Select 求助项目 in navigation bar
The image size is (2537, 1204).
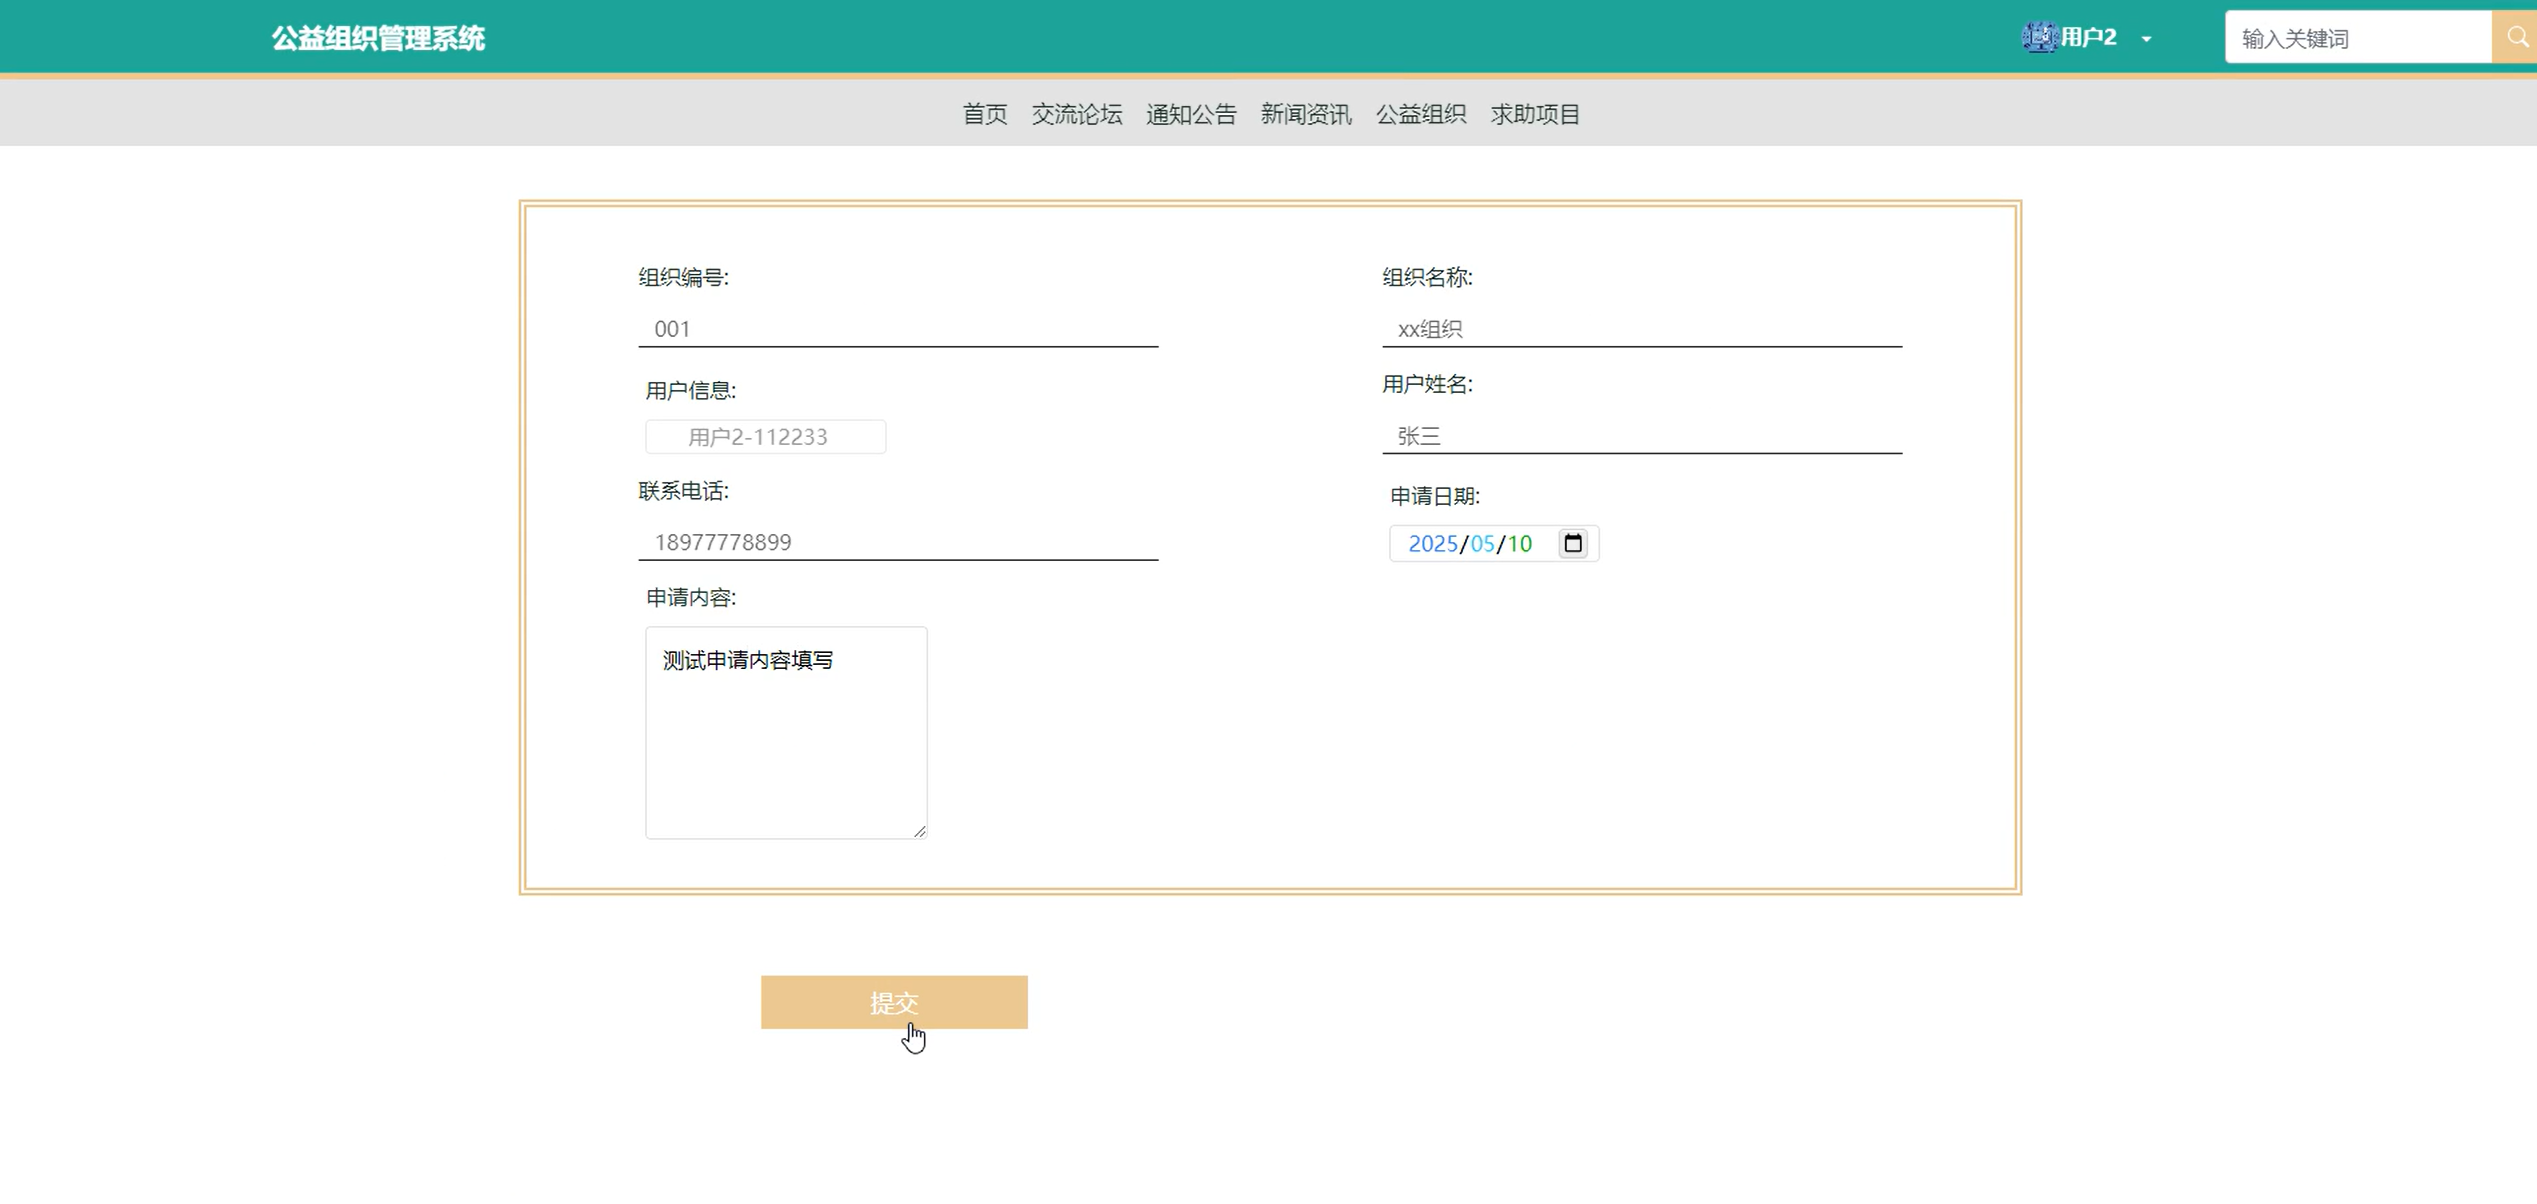pos(1535,114)
